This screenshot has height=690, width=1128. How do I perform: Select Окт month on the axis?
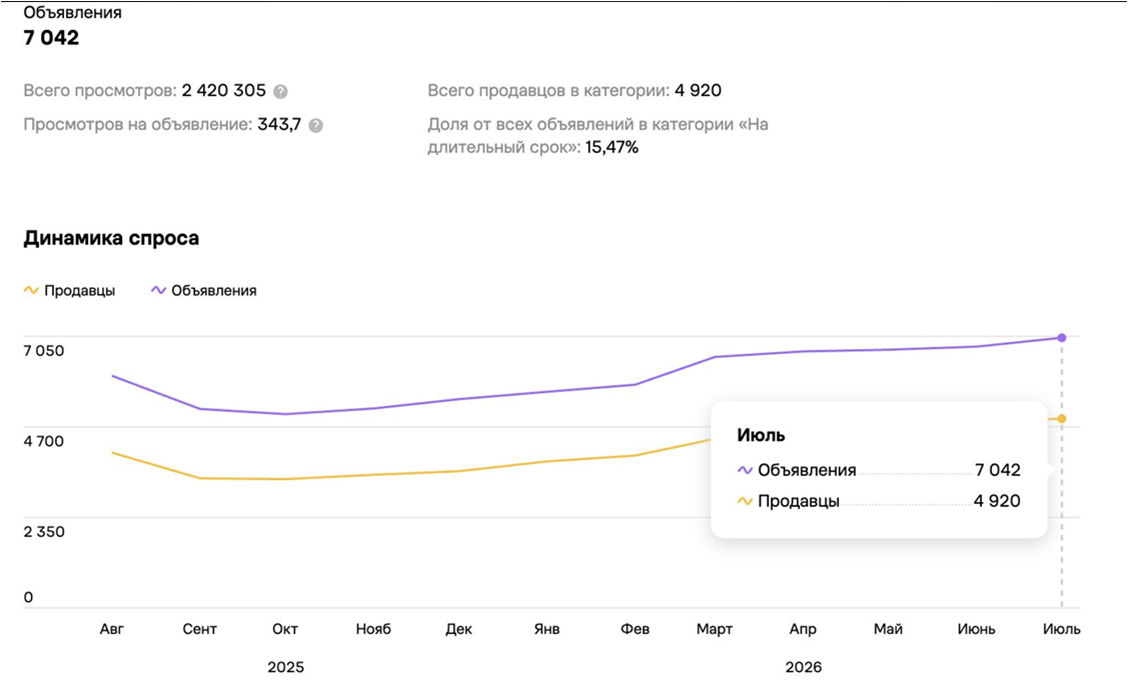[285, 629]
